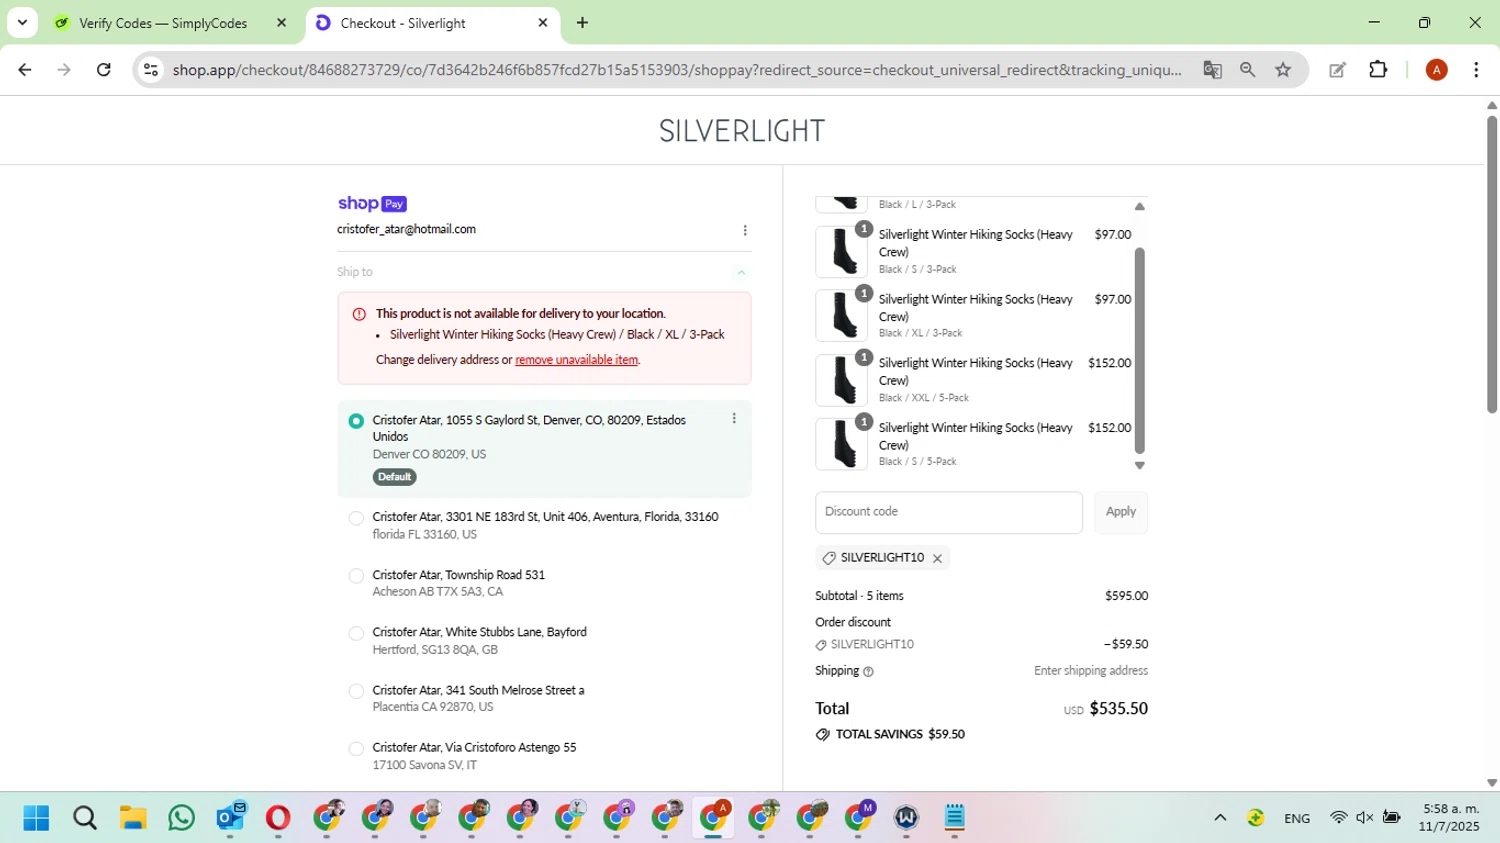The image size is (1500, 843).
Task: Reload the checkout page
Action: pyautogui.click(x=104, y=70)
